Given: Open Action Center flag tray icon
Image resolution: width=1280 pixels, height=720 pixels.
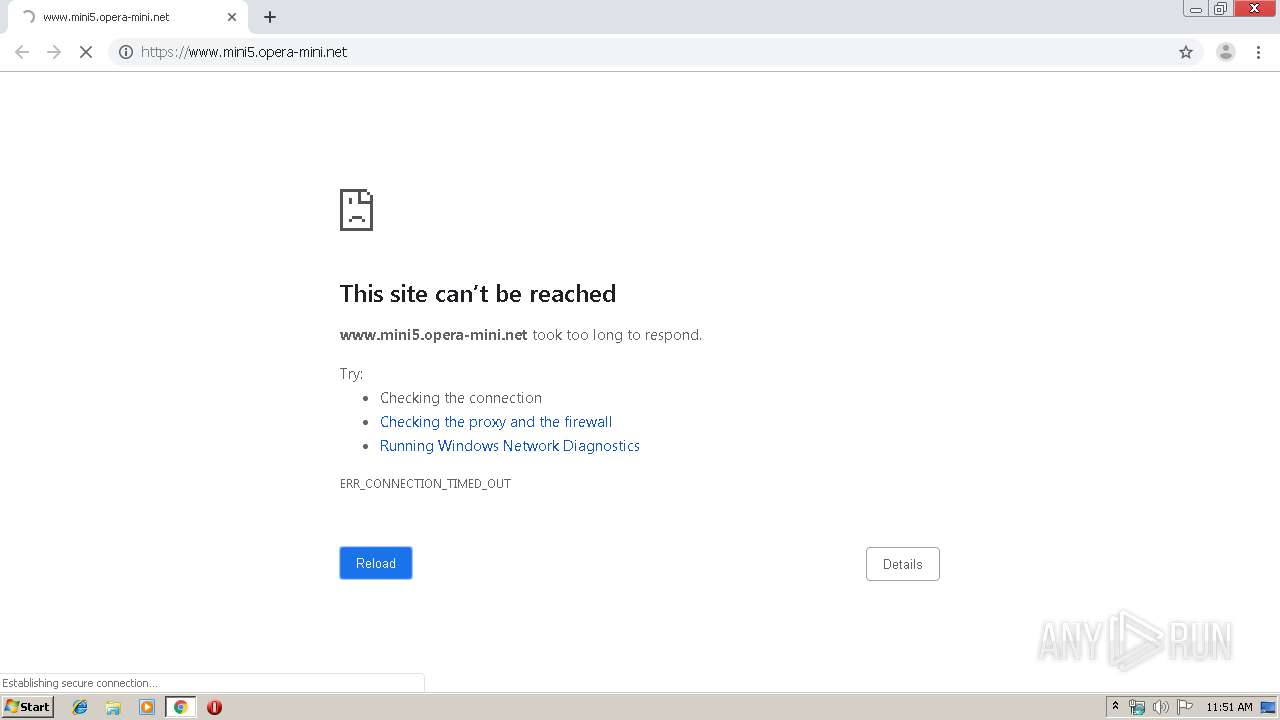Looking at the screenshot, I should tap(1185, 707).
